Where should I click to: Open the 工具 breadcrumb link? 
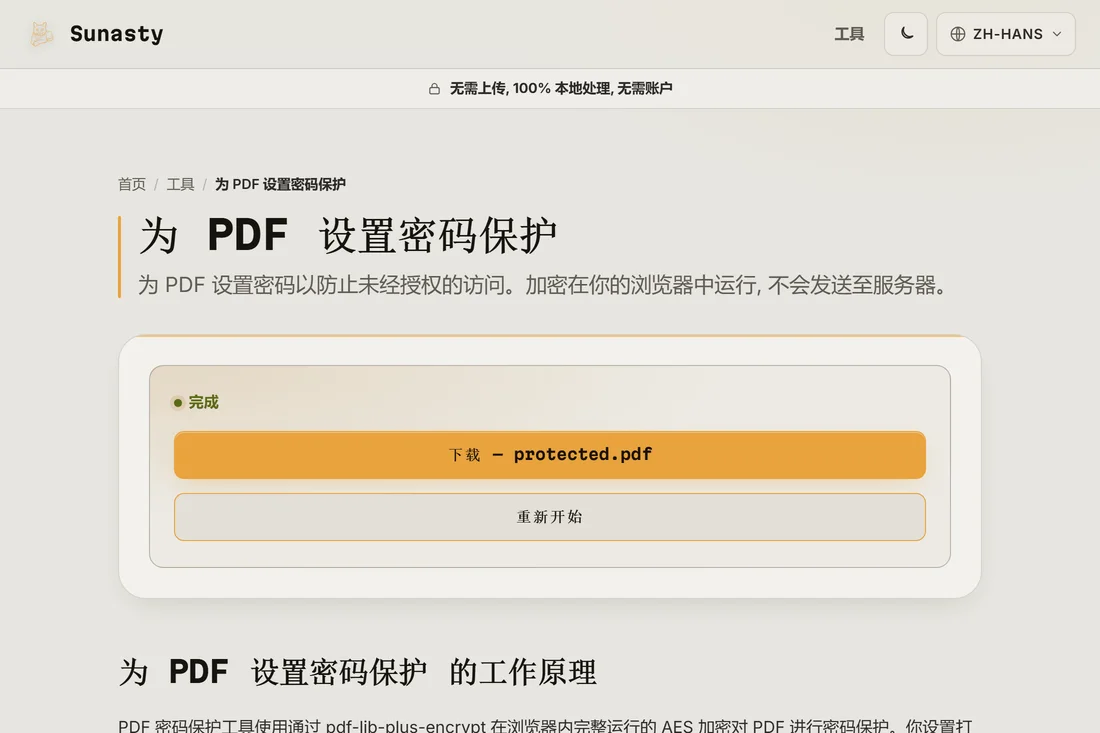click(180, 184)
